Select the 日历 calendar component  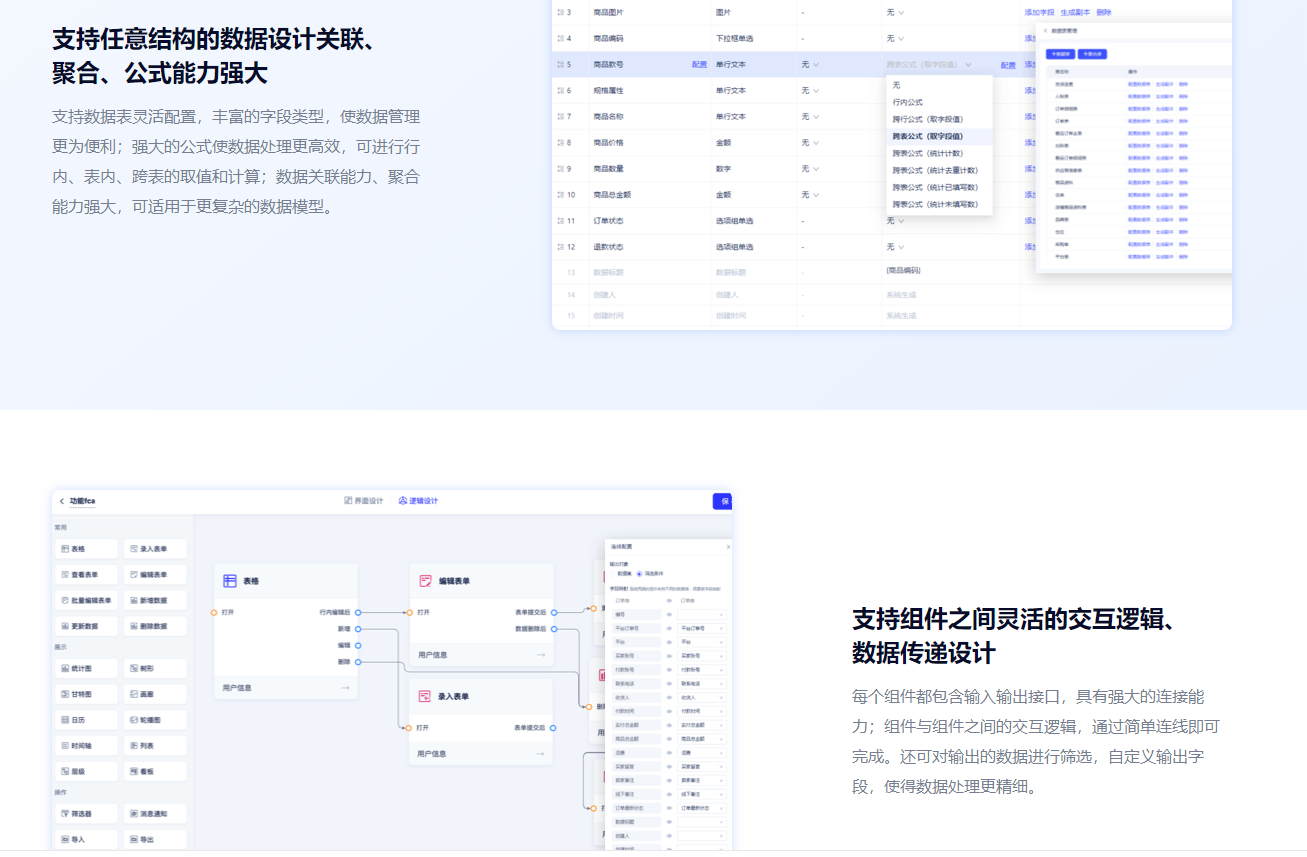(x=86, y=720)
